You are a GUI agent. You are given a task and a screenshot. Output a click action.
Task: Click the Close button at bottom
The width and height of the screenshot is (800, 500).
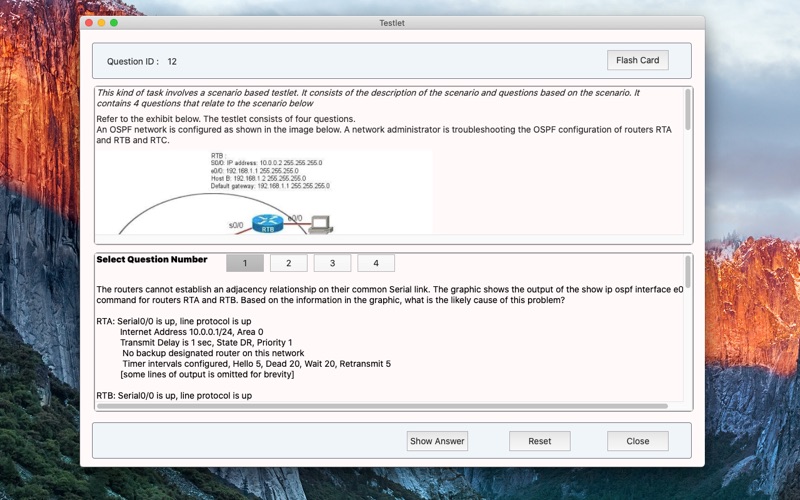(x=637, y=441)
